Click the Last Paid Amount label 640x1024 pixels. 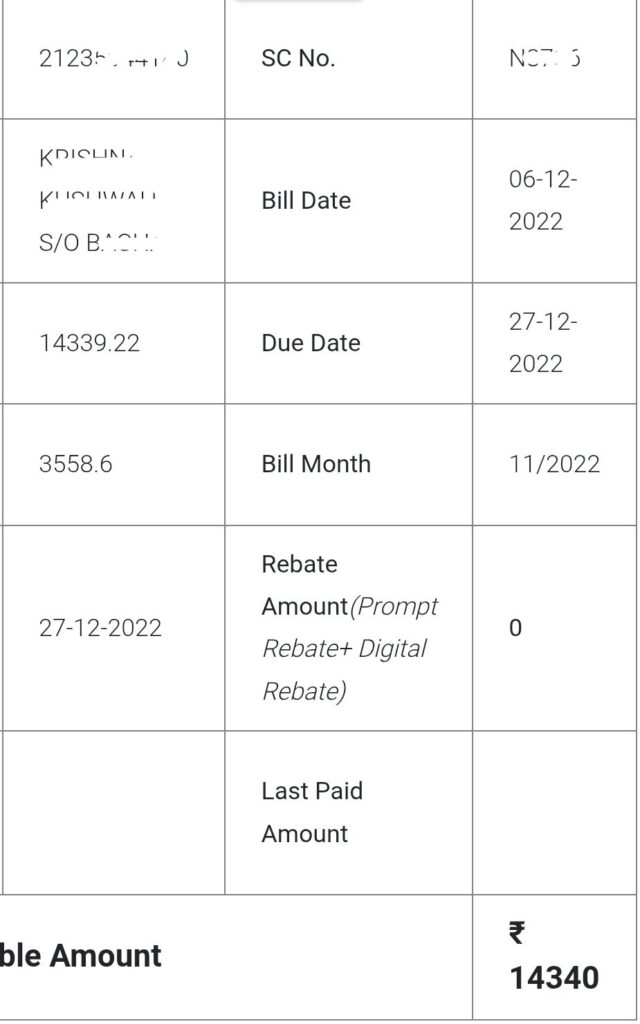[312, 812]
